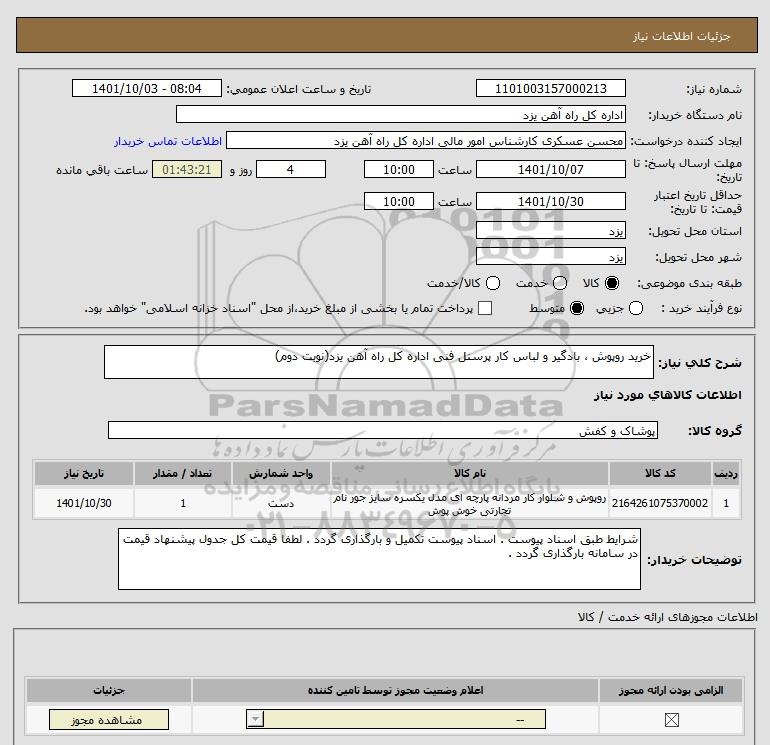Click the countdown timer 01:43:21
This screenshot has height=745, width=770.
click(187, 169)
